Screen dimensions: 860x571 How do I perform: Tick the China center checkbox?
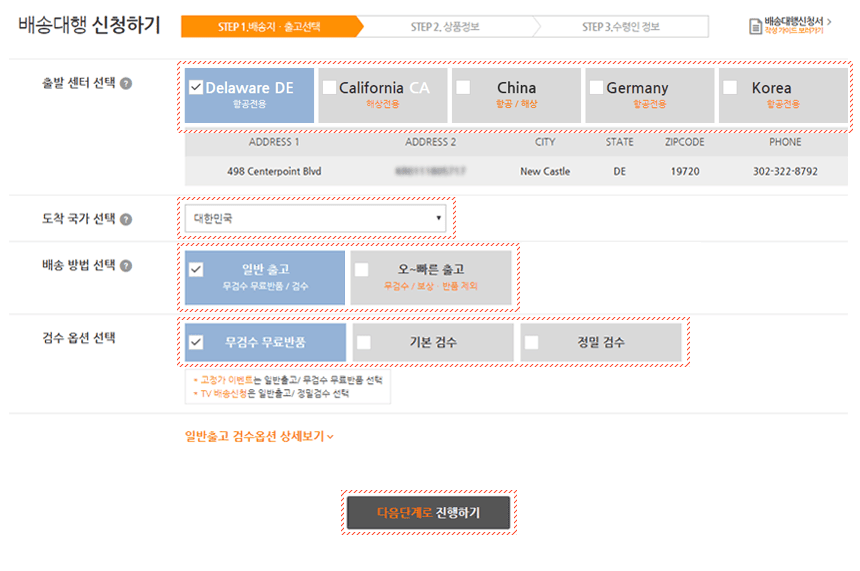(463, 88)
